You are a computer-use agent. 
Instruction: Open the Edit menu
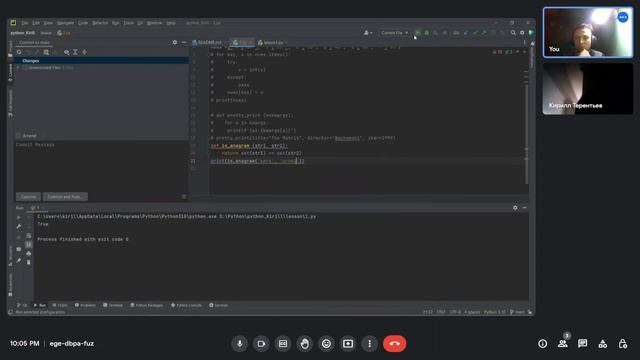point(36,23)
